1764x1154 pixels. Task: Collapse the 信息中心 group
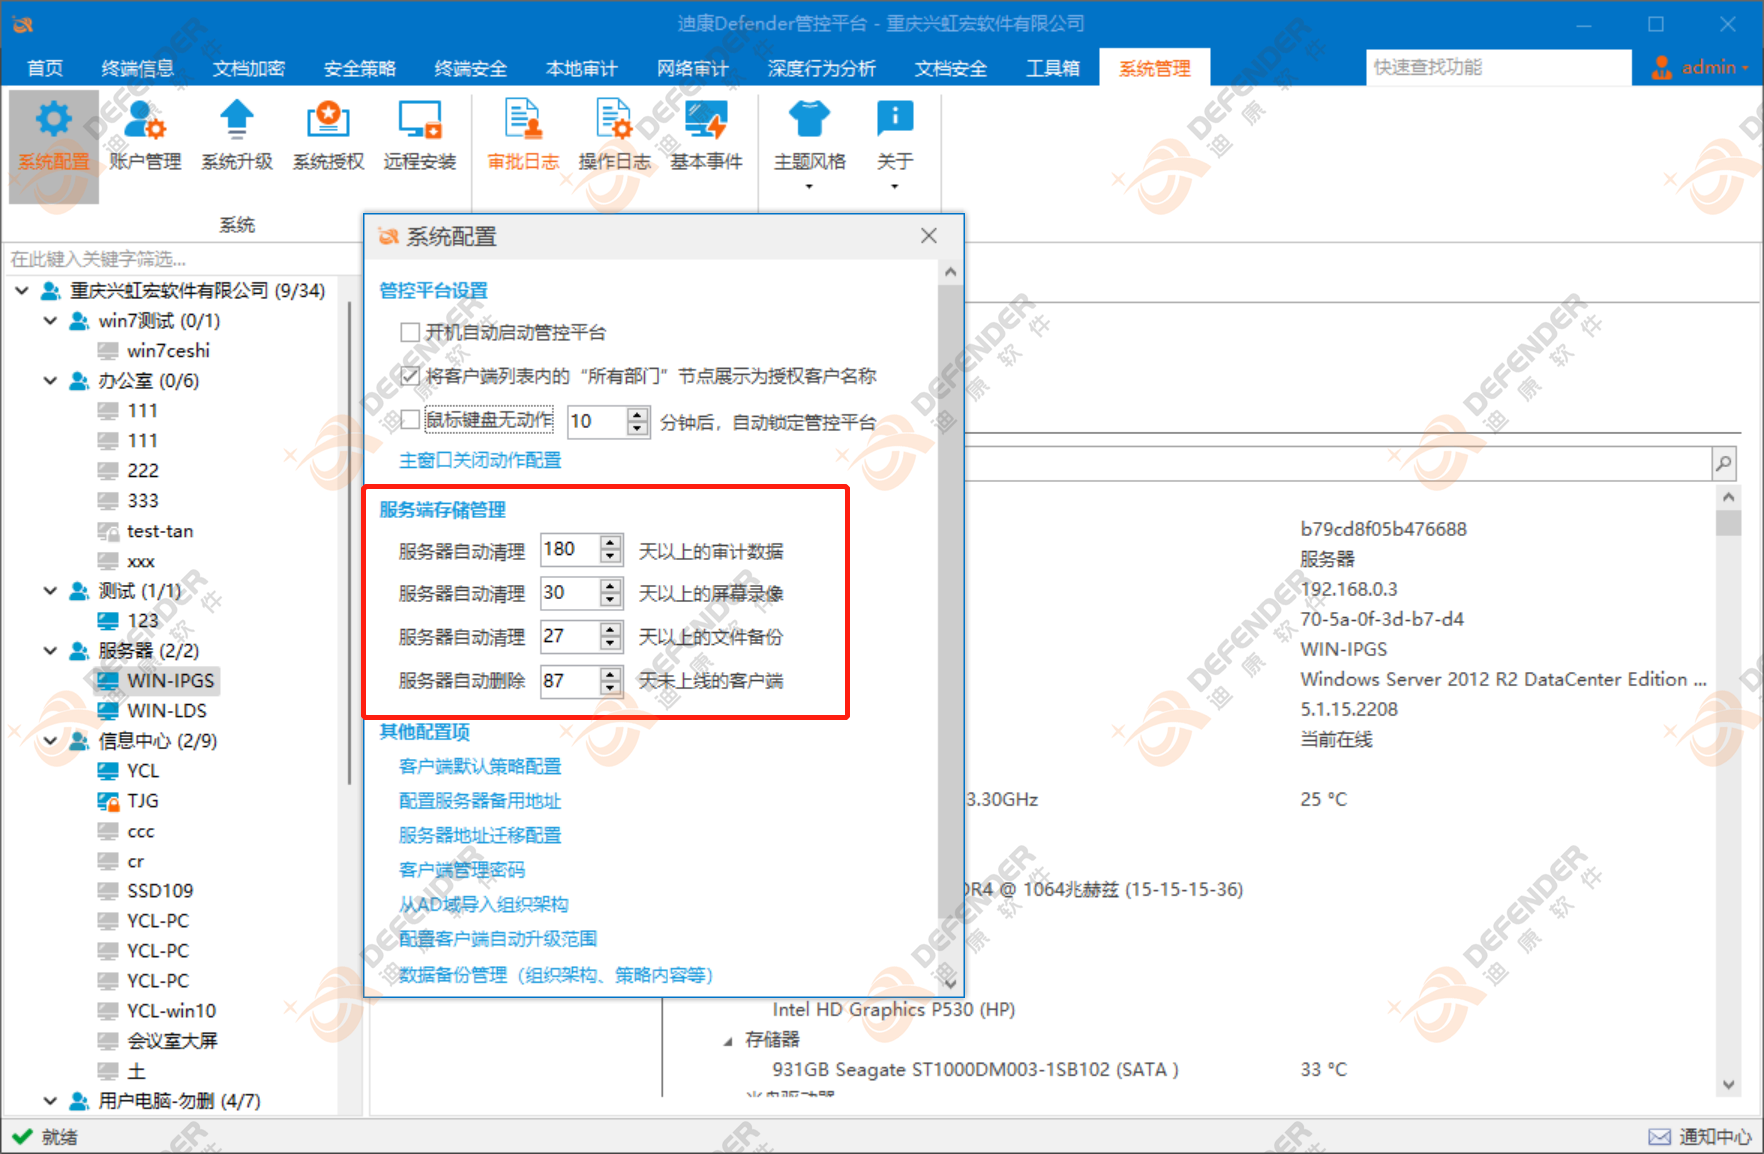pyautogui.click(x=50, y=741)
